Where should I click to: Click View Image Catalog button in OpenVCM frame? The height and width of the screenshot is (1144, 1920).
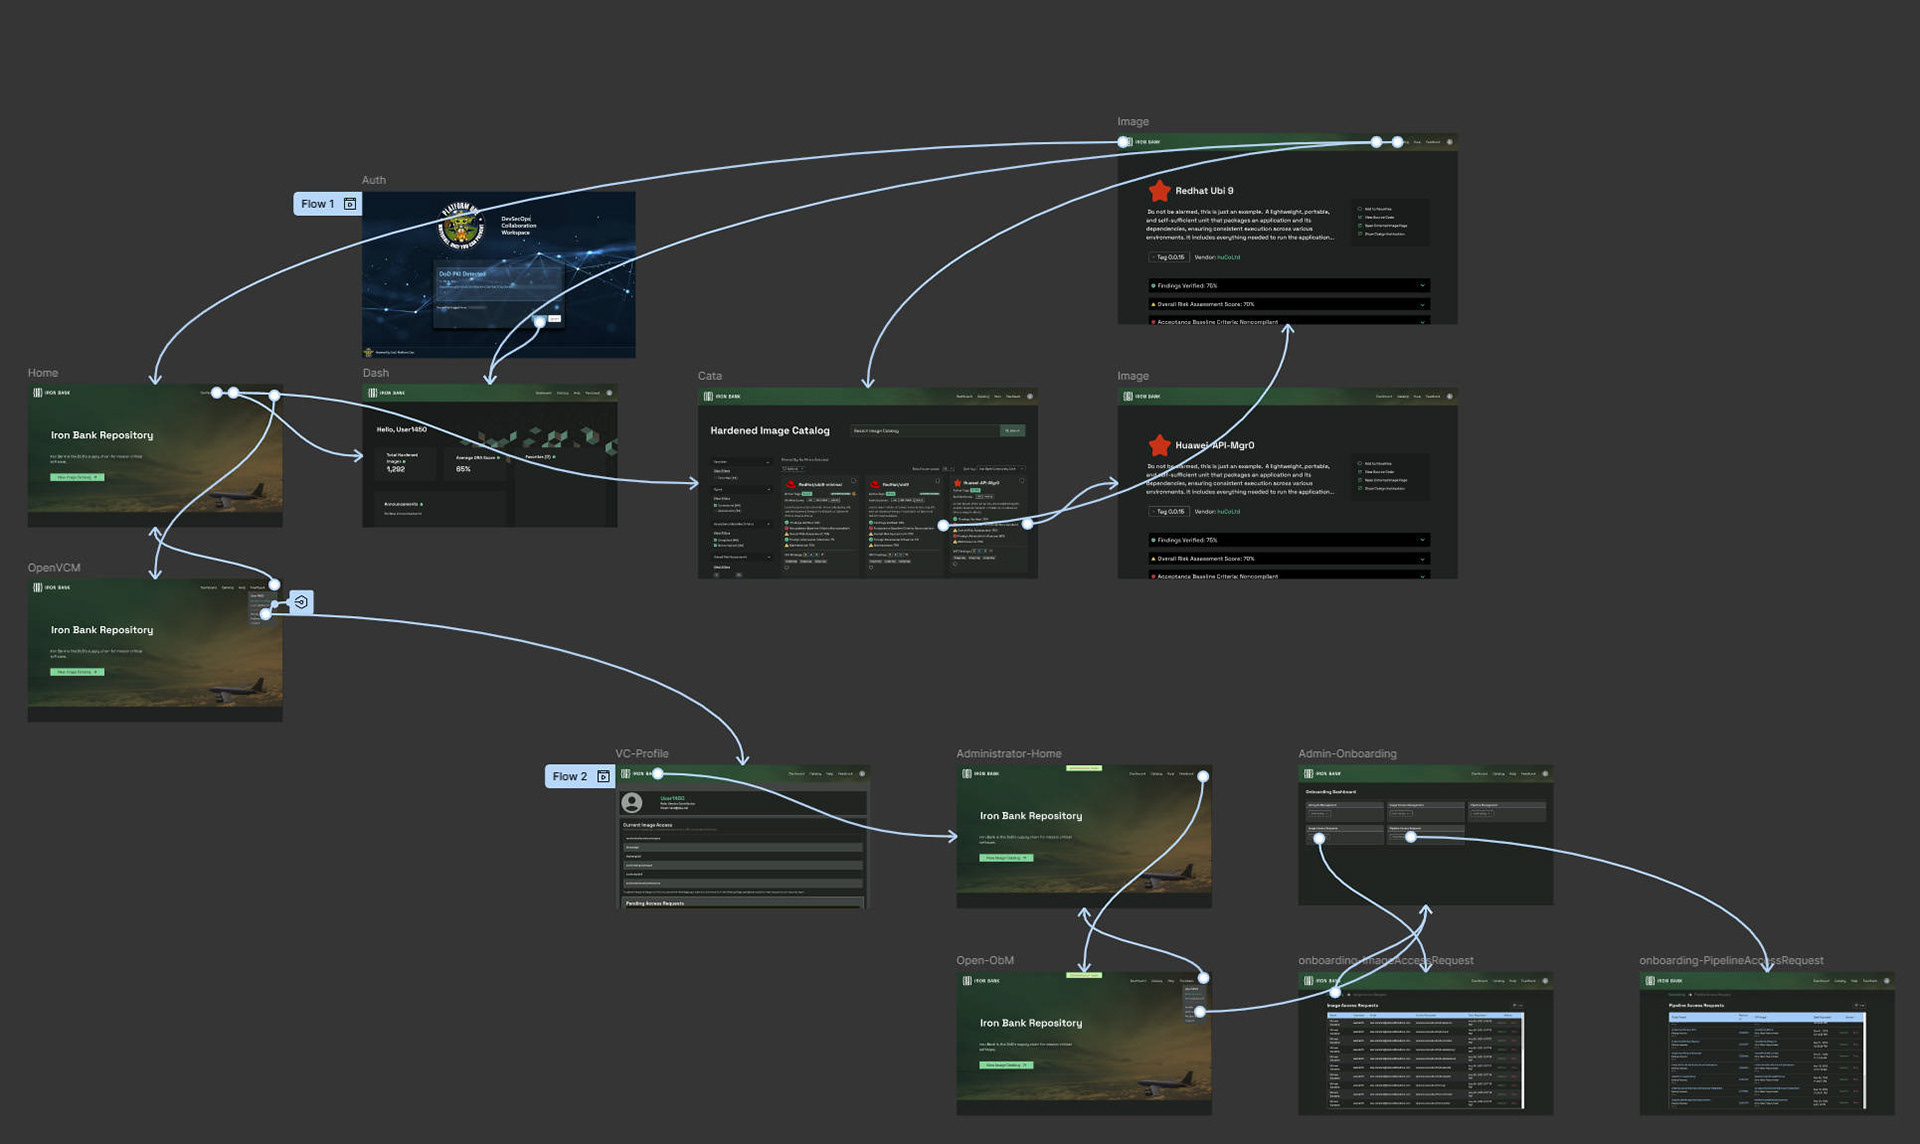[x=77, y=672]
